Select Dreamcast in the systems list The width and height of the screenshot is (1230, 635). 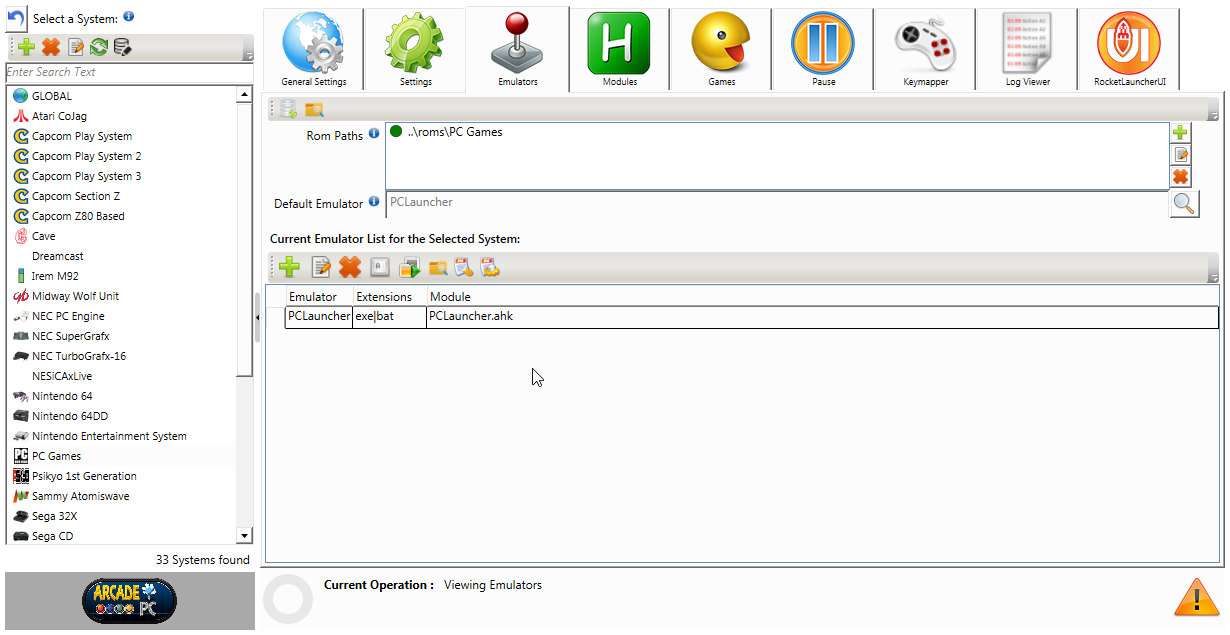(x=58, y=256)
